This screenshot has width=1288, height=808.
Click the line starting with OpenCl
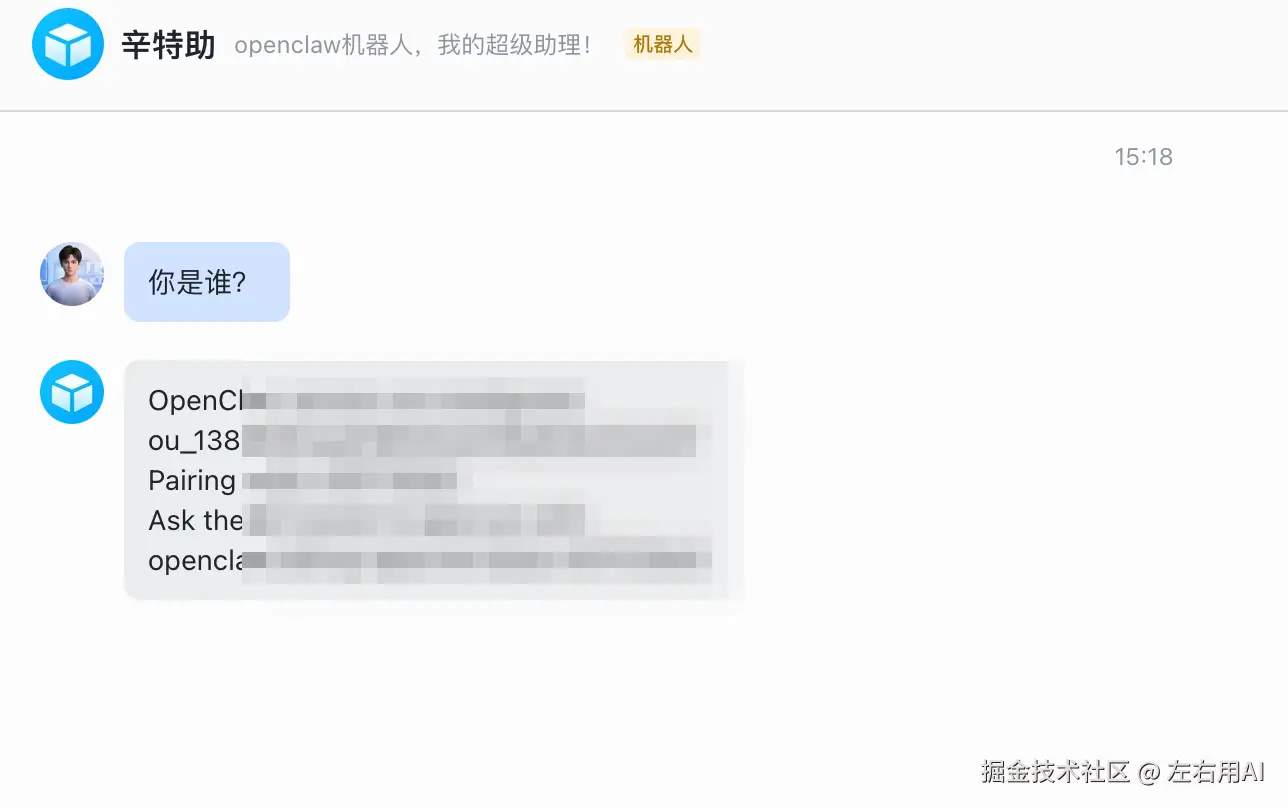(x=366, y=400)
